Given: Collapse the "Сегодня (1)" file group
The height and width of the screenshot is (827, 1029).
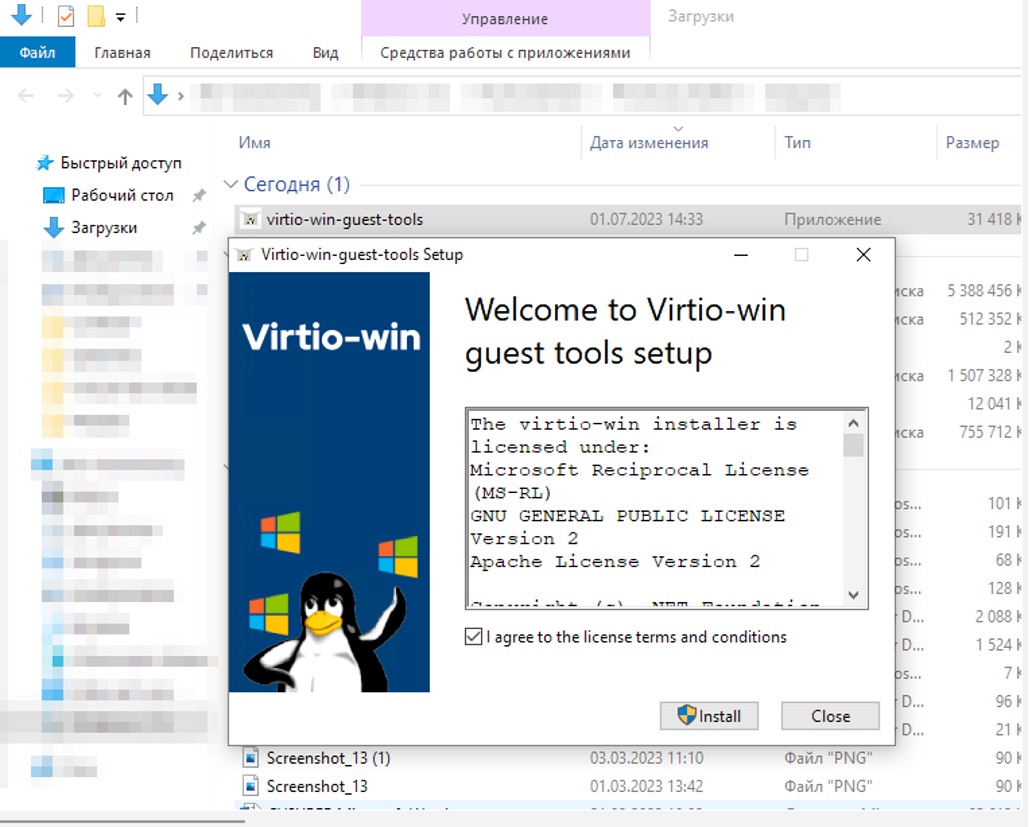Looking at the screenshot, I should pyautogui.click(x=232, y=184).
